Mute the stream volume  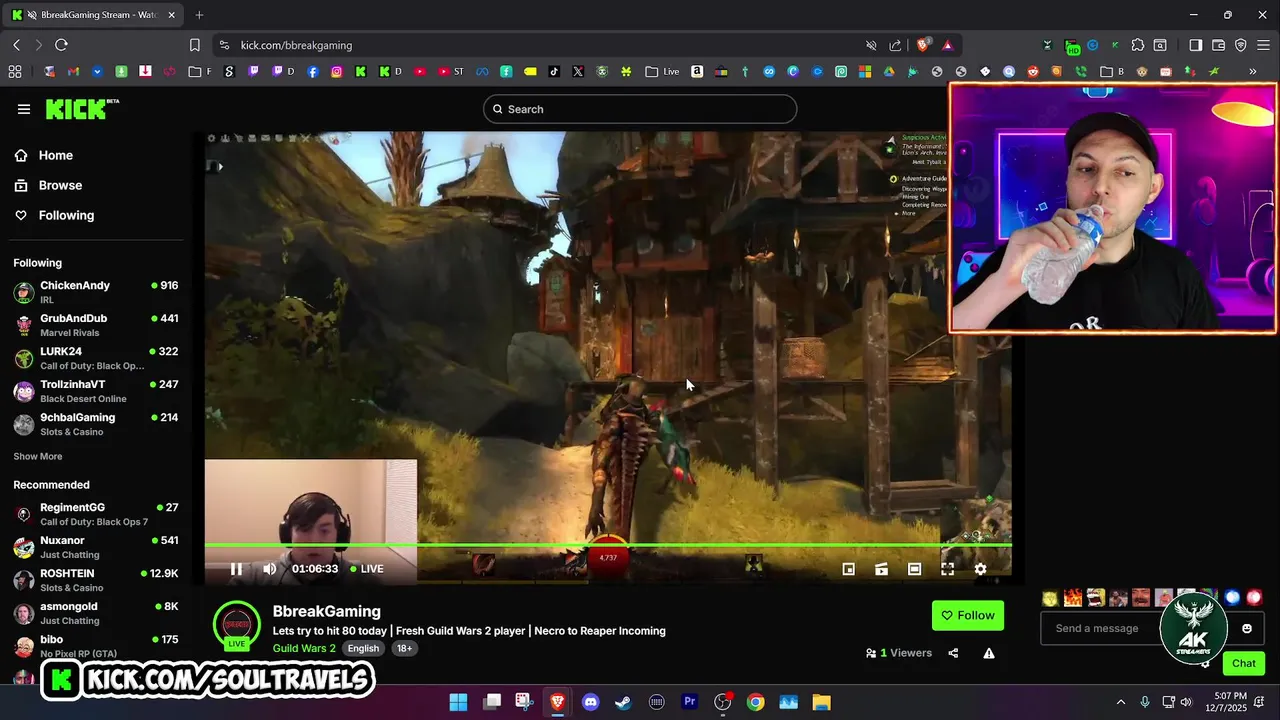[269, 569]
